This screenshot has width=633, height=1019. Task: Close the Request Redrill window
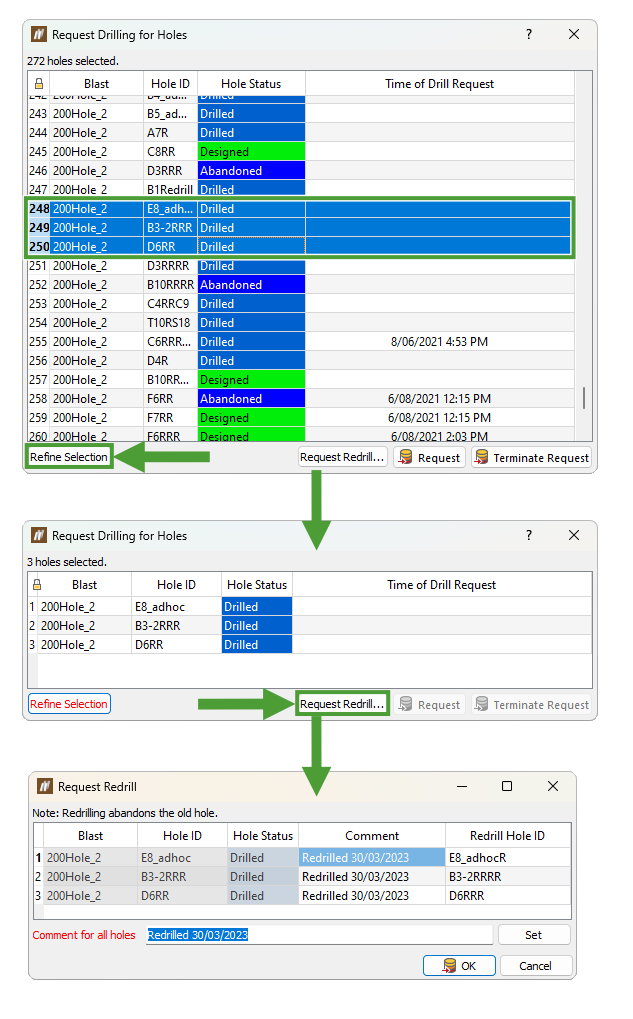coord(553,786)
